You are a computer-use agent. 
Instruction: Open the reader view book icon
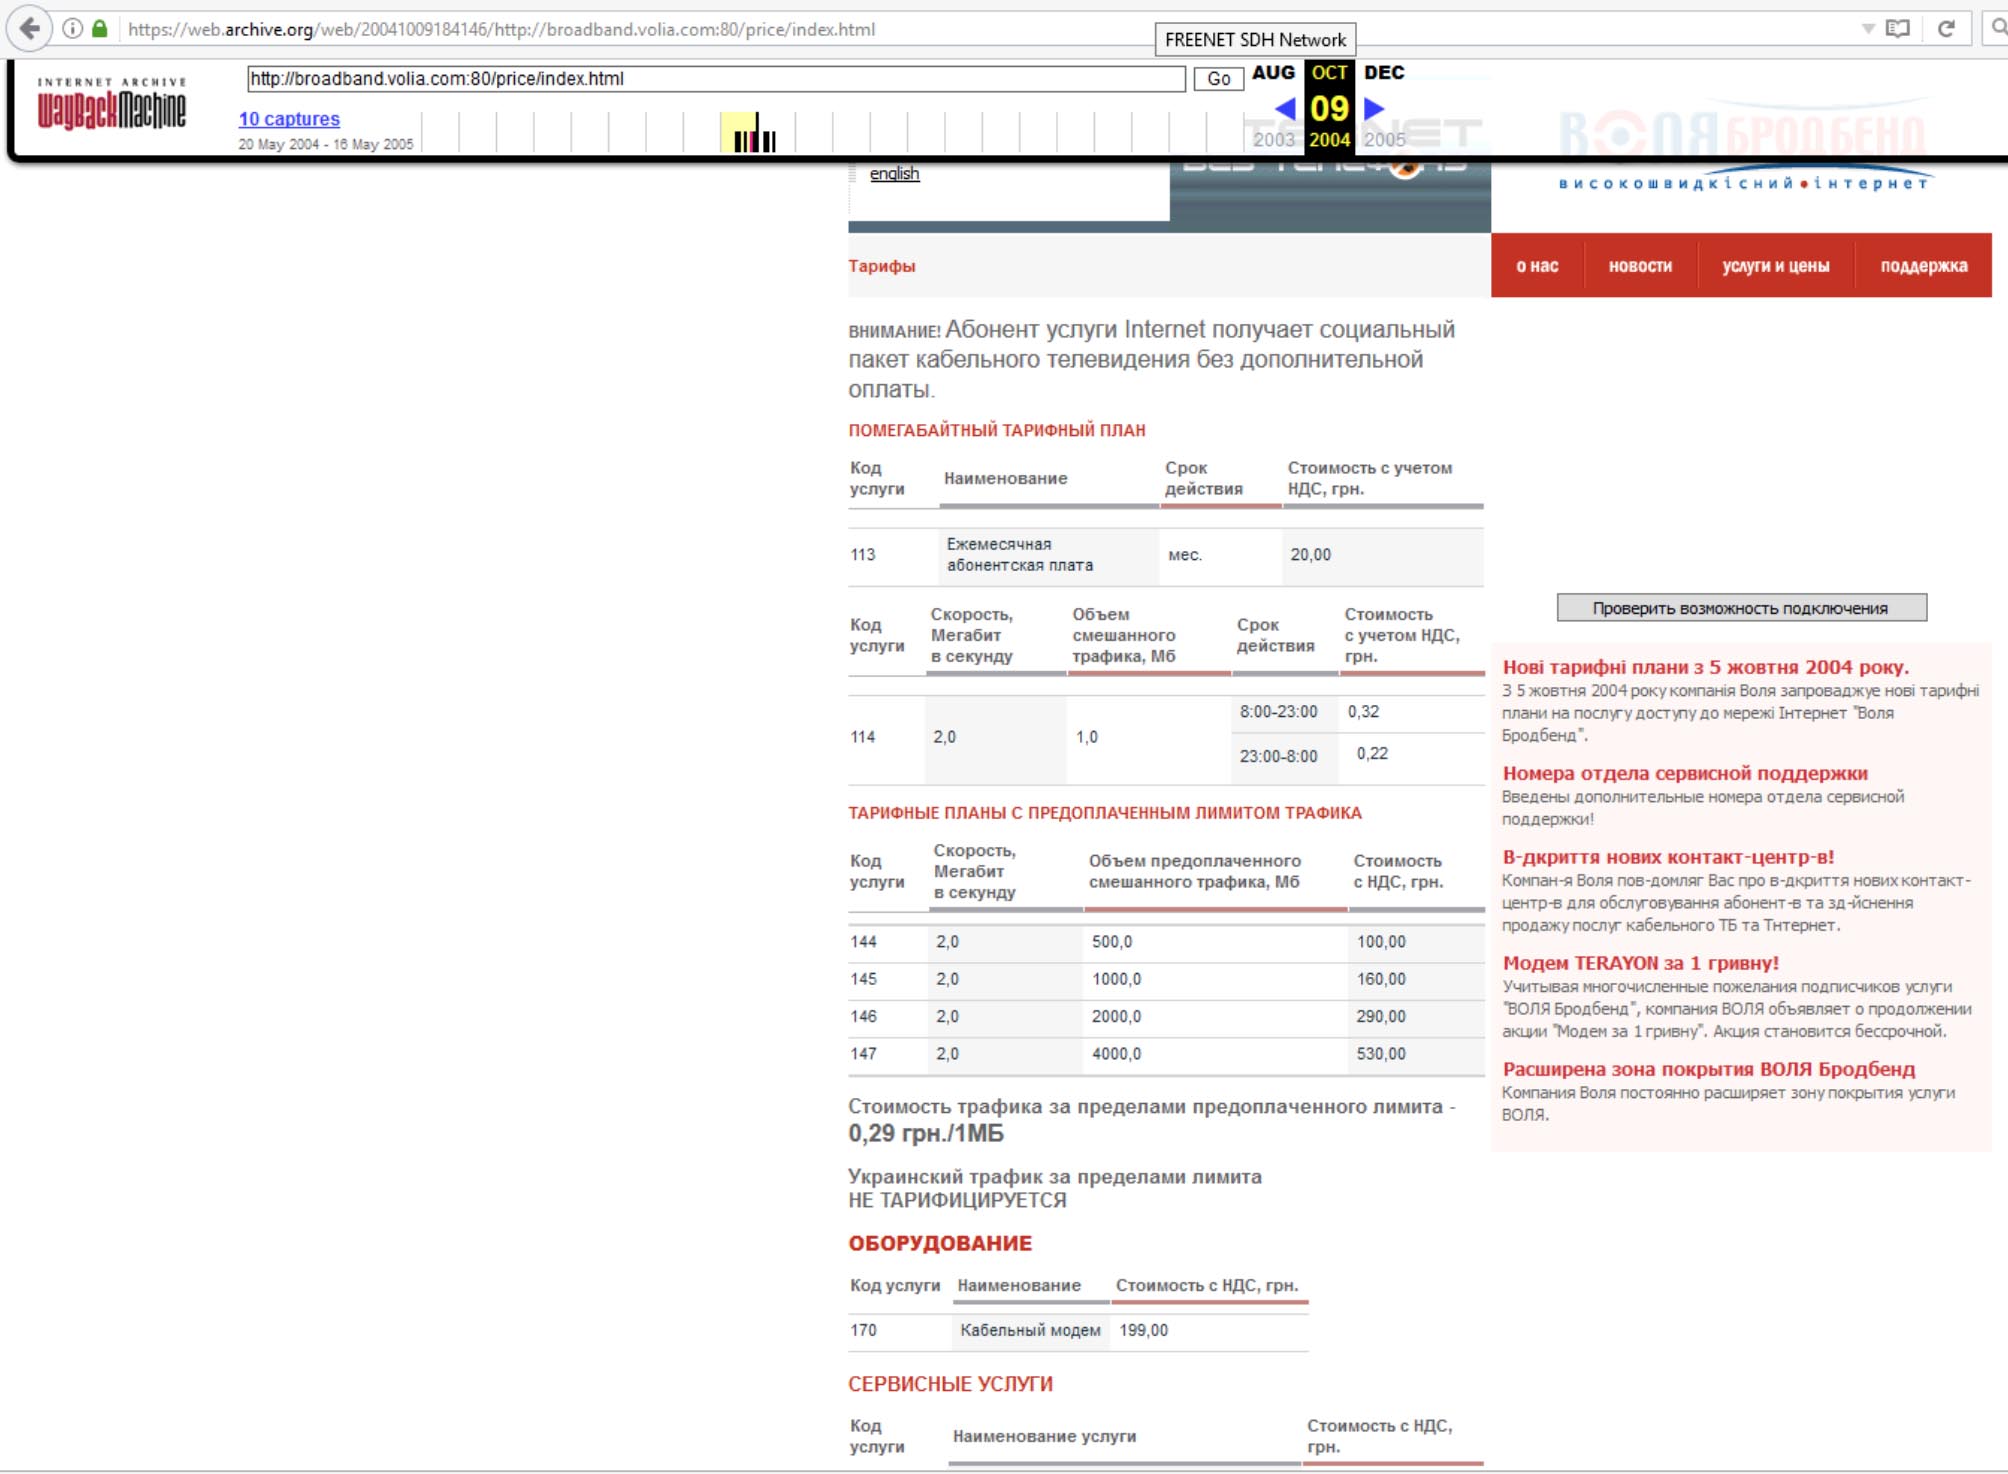click(1897, 29)
